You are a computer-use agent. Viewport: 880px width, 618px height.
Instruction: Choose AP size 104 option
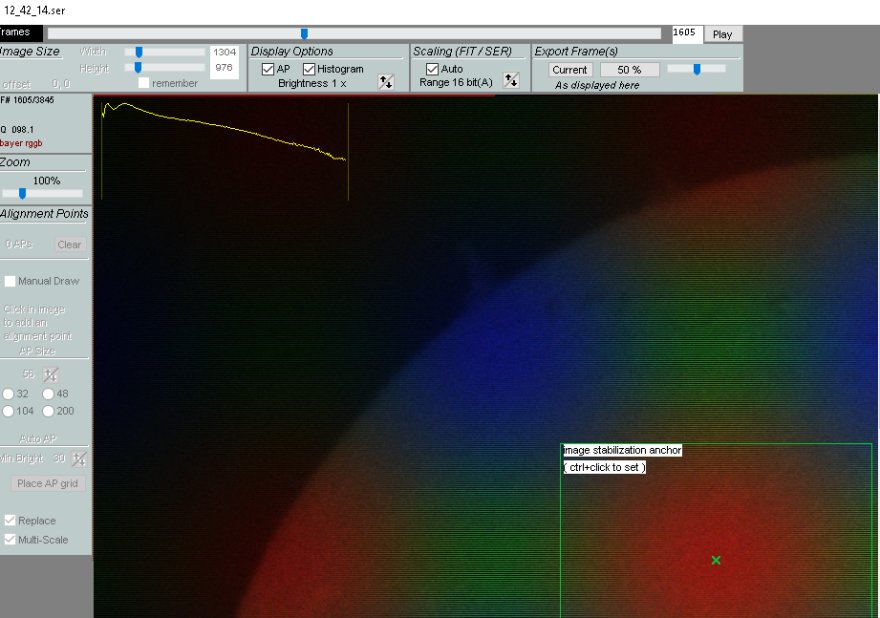tap(9, 411)
